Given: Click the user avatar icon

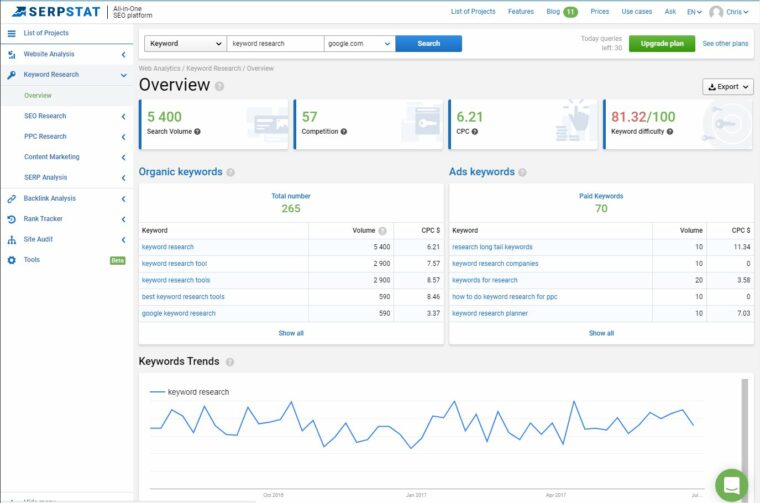Looking at the screenshot, I should coord(716,12).
